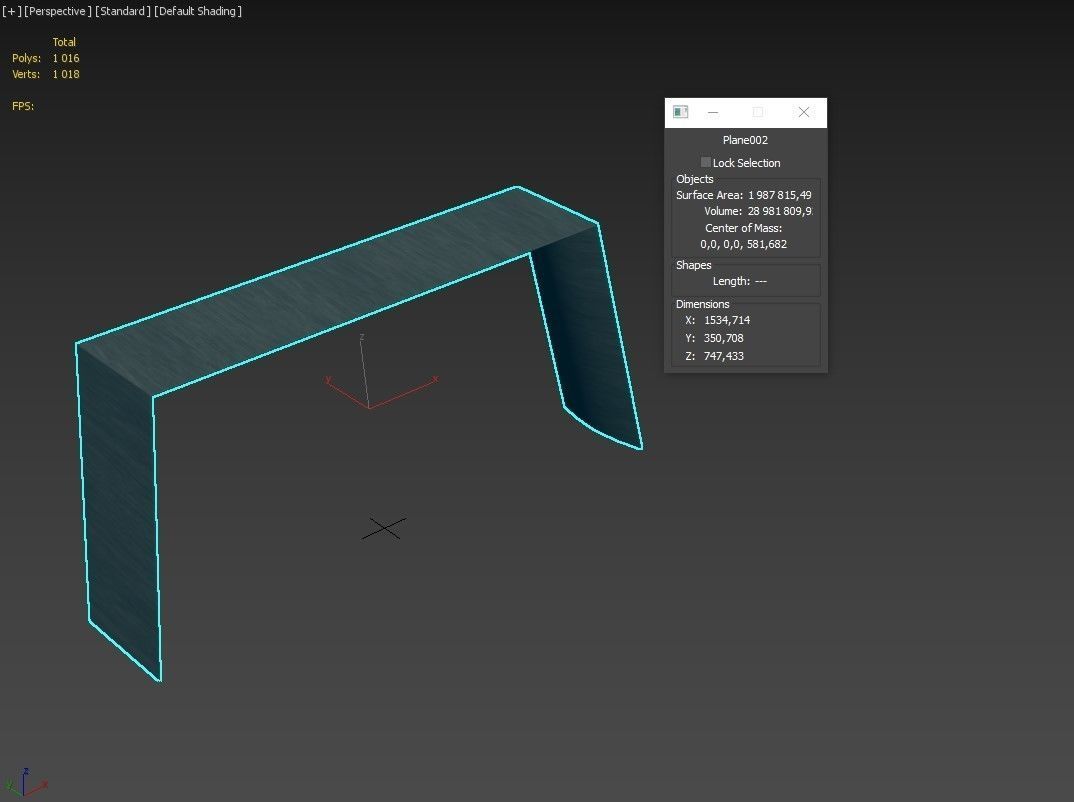Open the Perspective viewport label menu
1074x802 pixels.
pyautogui.click(x=58, y=11)
